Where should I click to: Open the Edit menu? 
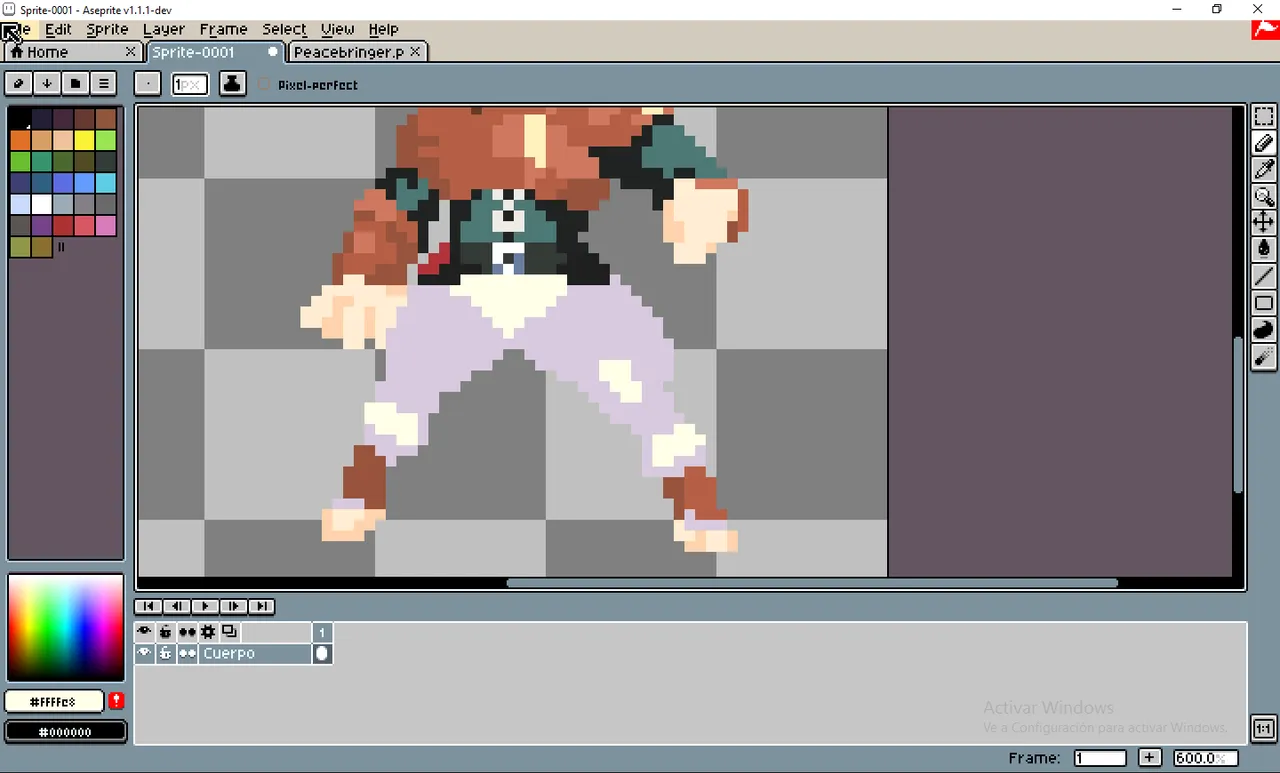(58, 29)
